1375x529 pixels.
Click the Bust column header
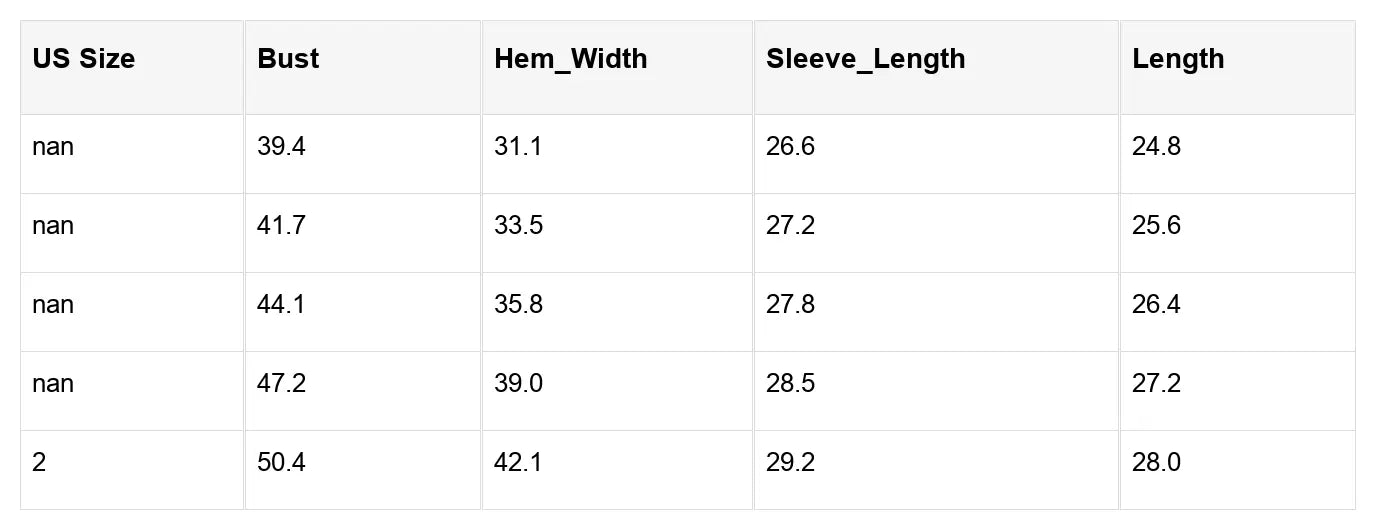point(288,59)
